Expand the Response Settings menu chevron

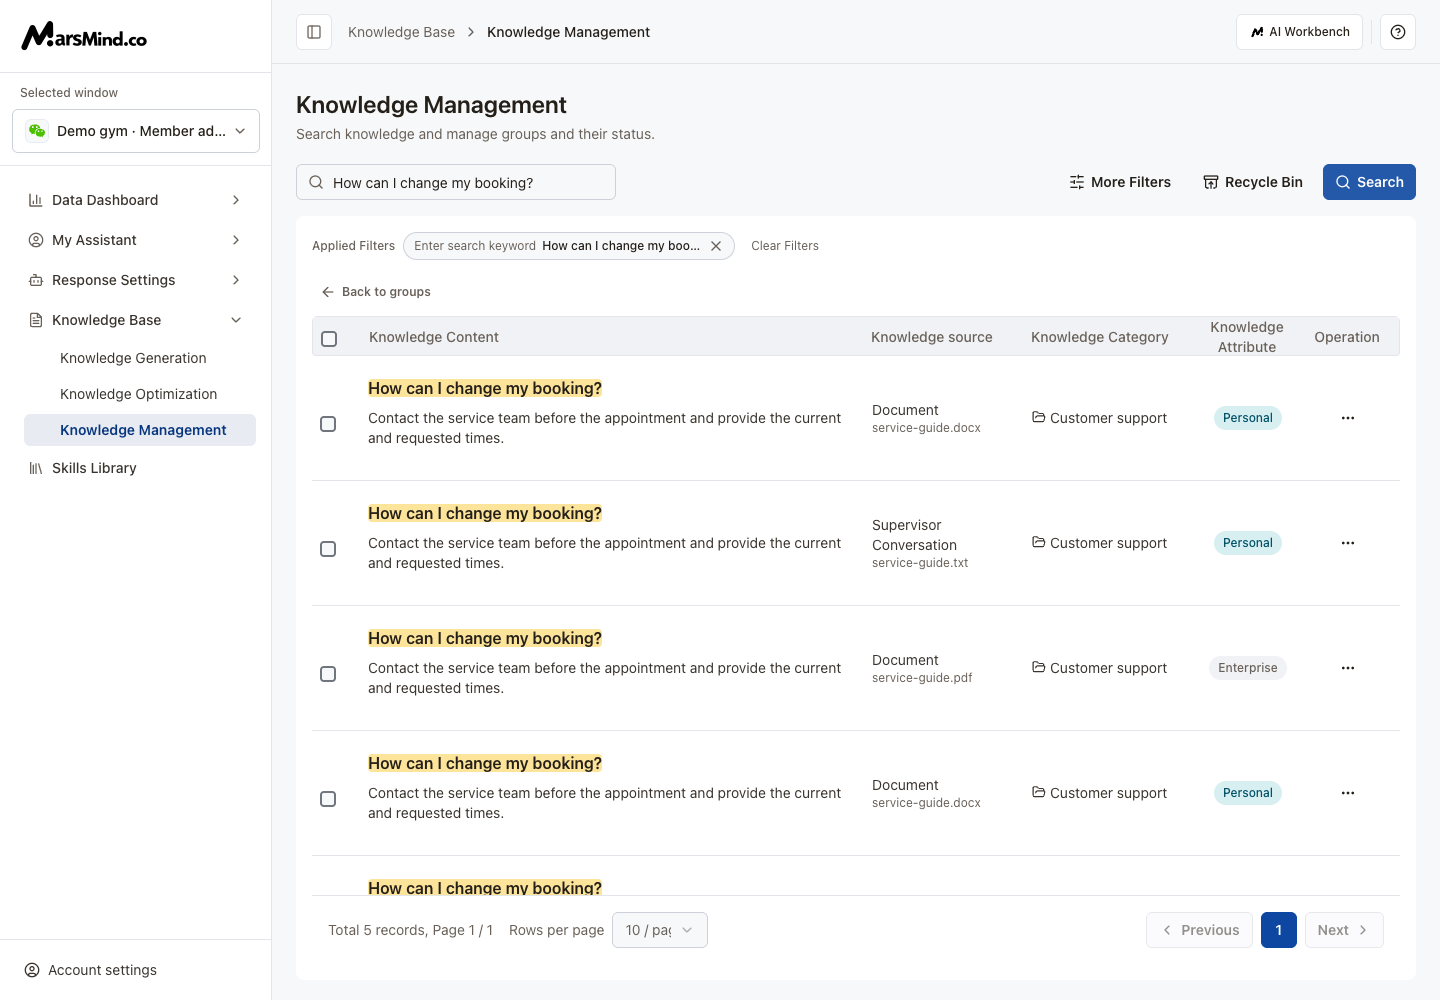[236, 280]
